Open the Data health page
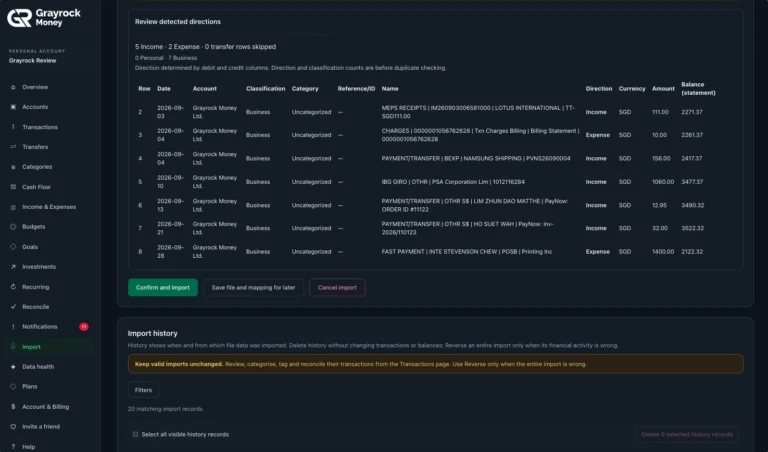768x452 pixels. coord(38,367)
